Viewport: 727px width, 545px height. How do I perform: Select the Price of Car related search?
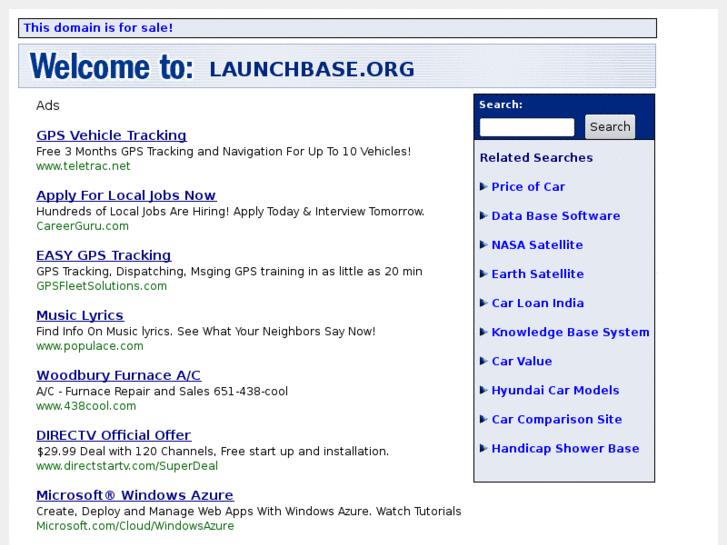tap(528, 186)
